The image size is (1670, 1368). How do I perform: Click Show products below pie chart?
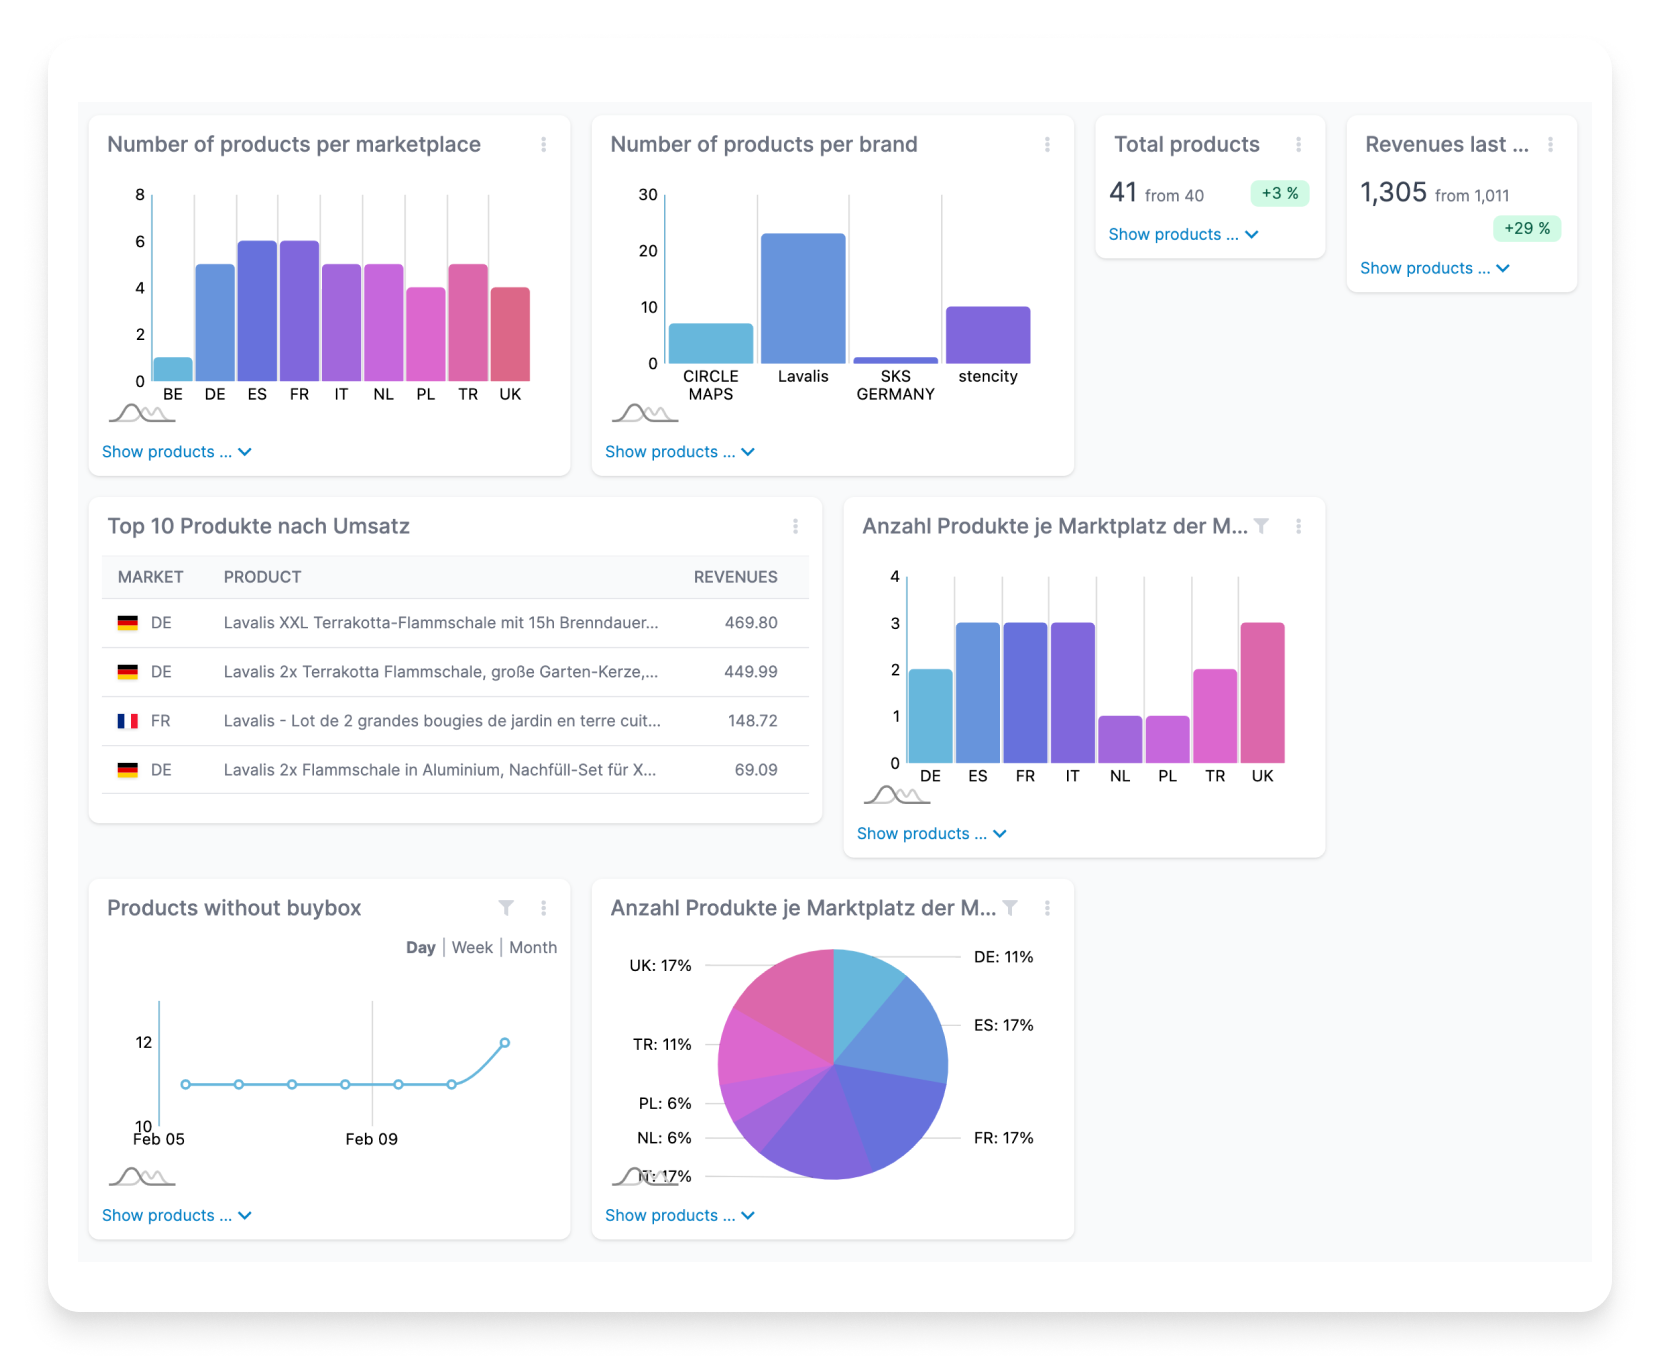(x=680, y=1216)
